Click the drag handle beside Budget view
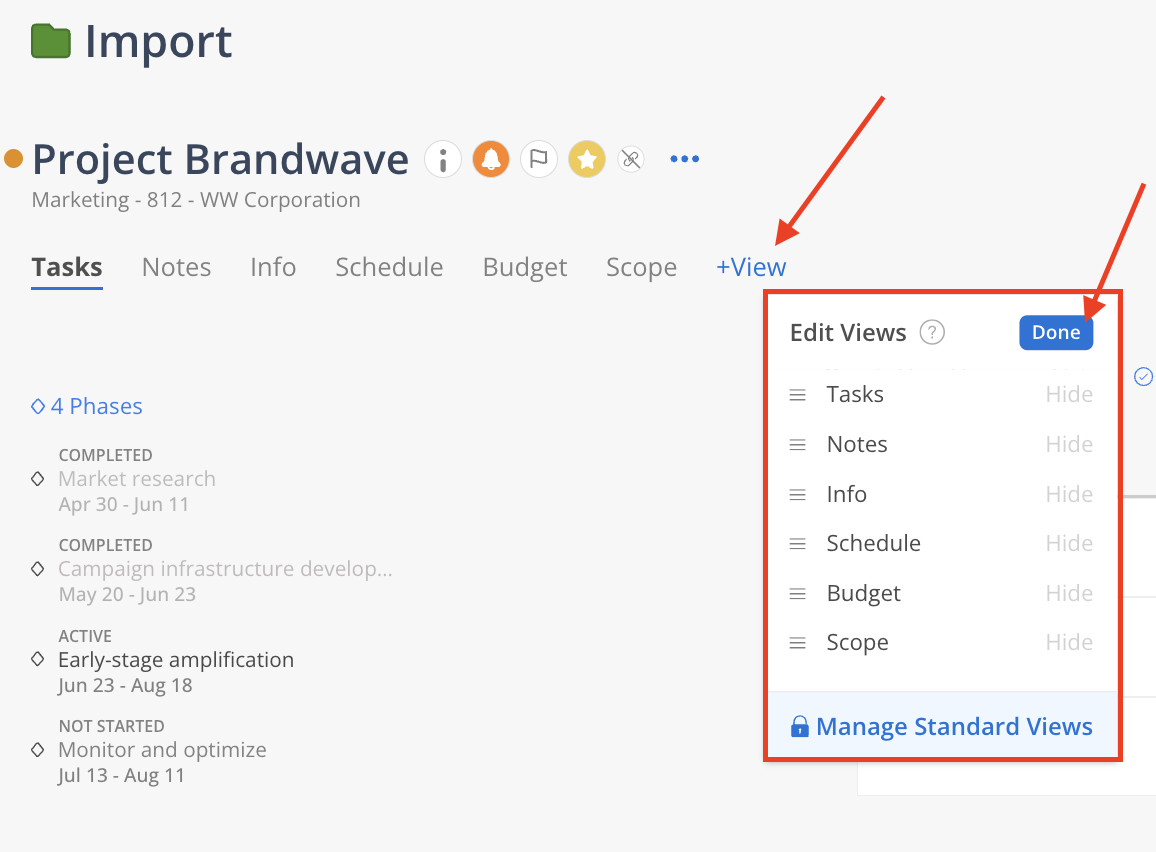The height and width of the screenshot is (852, 1156). 798,594
